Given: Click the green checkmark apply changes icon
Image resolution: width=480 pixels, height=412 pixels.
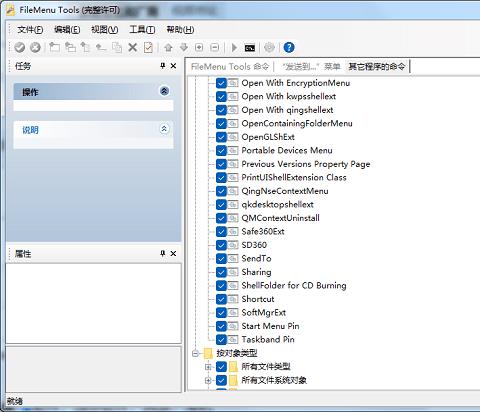Looking at the screenshot, I should coord(20,47).
